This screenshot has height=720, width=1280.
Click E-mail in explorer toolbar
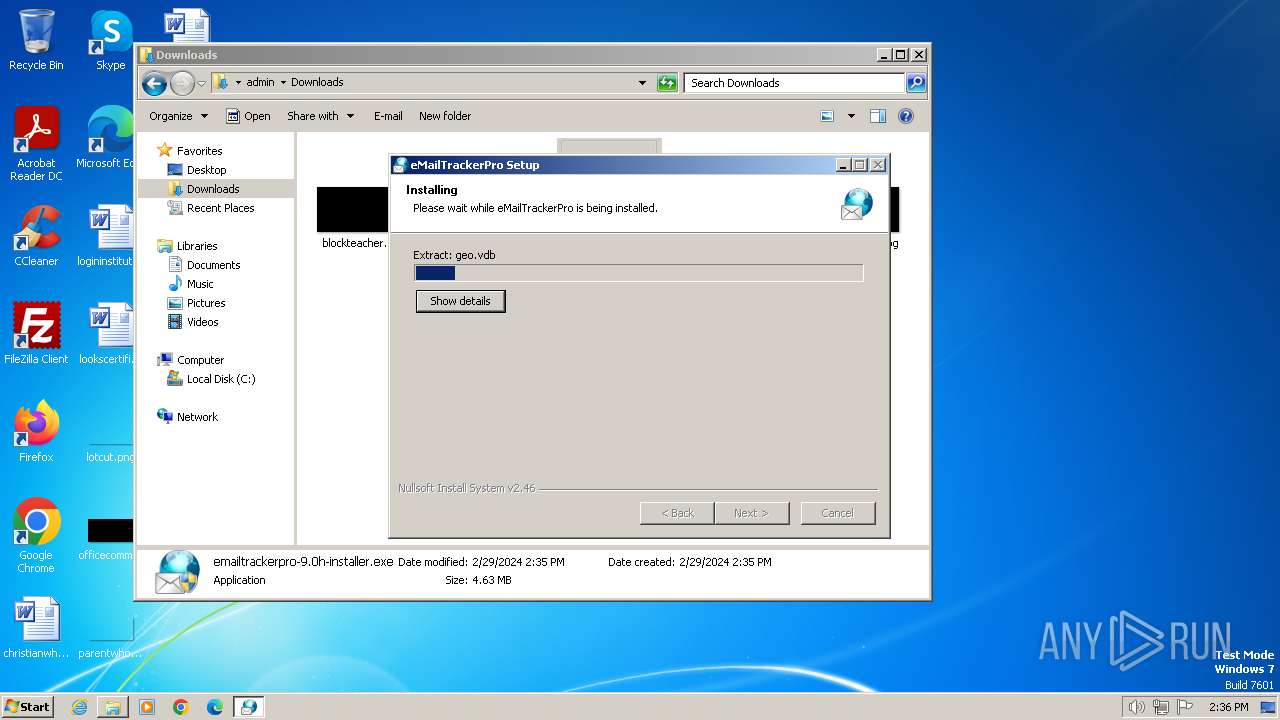(x=388, y=116)
